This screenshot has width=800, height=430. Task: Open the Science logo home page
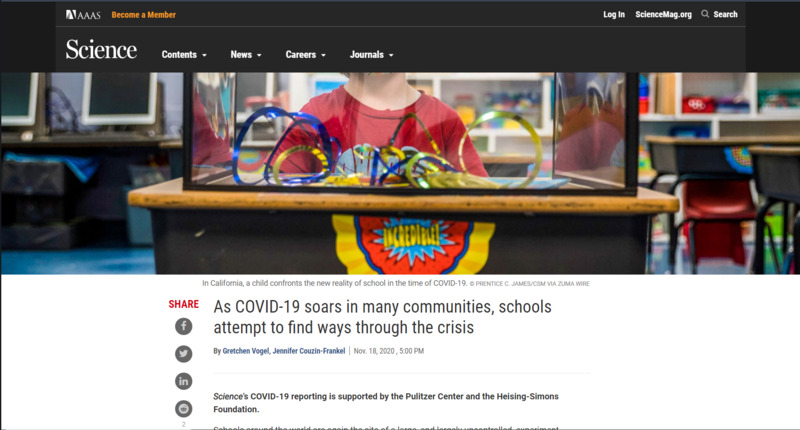pyautogui.click(x=101, y=49)
